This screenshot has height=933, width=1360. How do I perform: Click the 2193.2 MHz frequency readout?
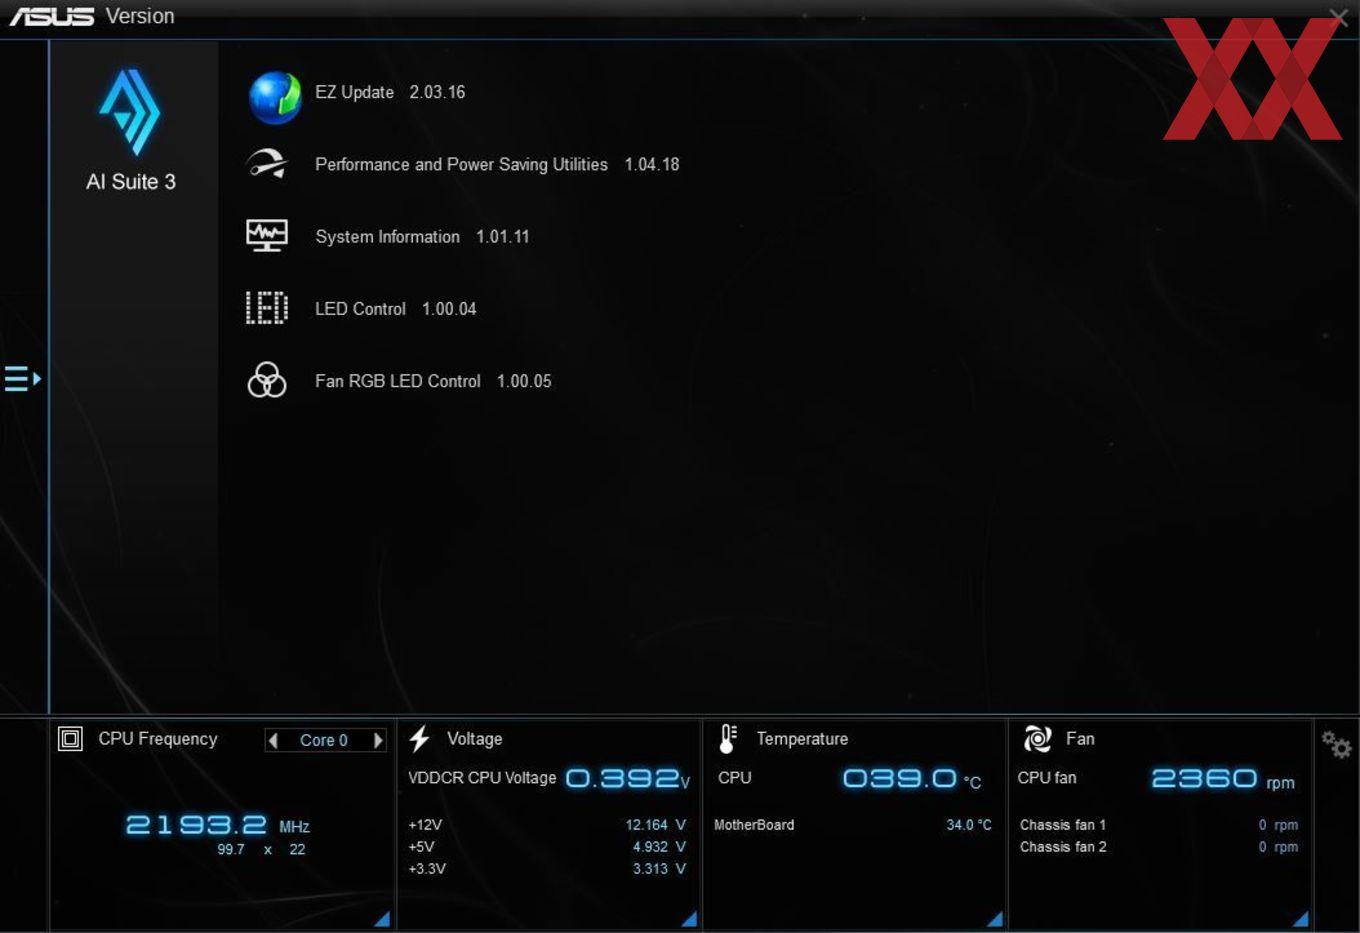pos(217,825)
